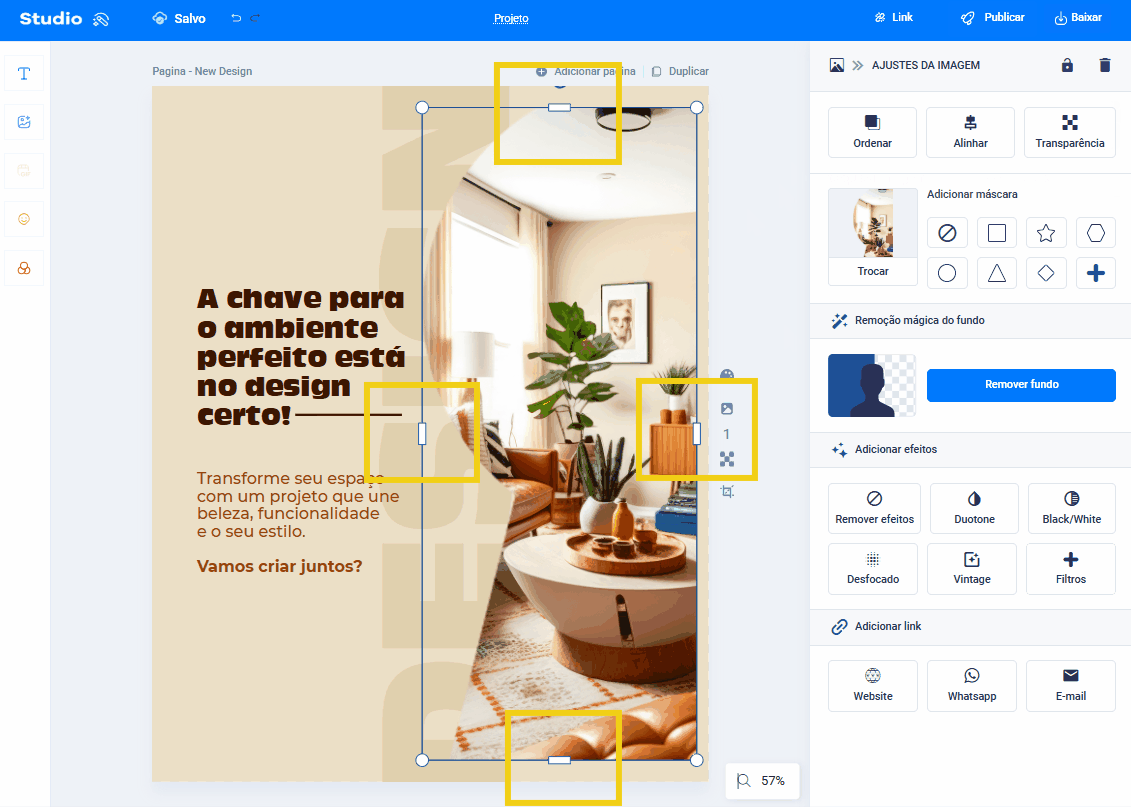Click the background removal preview thumbnail
This screenshot has width=1131, height=807.
click(872, 385)
